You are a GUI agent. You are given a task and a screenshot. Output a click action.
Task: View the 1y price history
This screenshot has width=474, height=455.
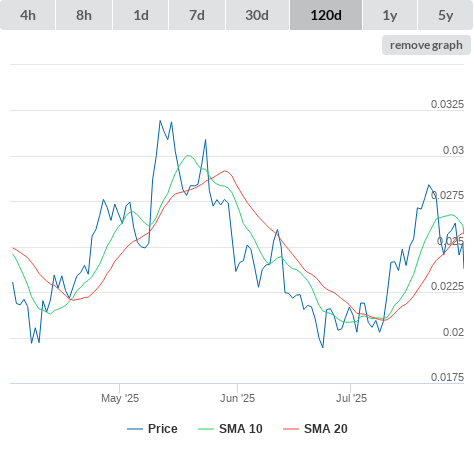390,15
